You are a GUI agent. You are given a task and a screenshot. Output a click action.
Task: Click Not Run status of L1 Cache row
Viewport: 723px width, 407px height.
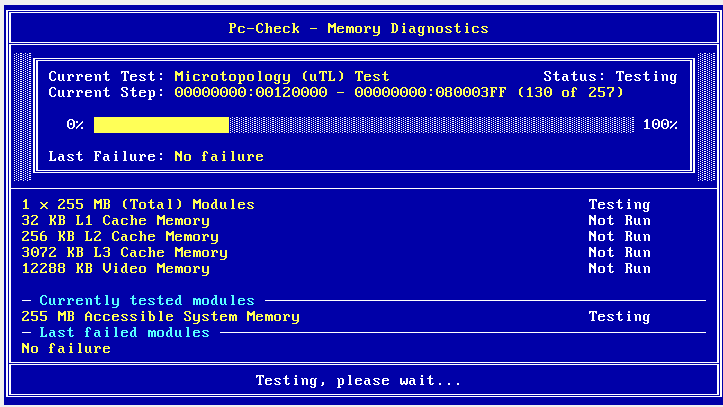(619, 221)
